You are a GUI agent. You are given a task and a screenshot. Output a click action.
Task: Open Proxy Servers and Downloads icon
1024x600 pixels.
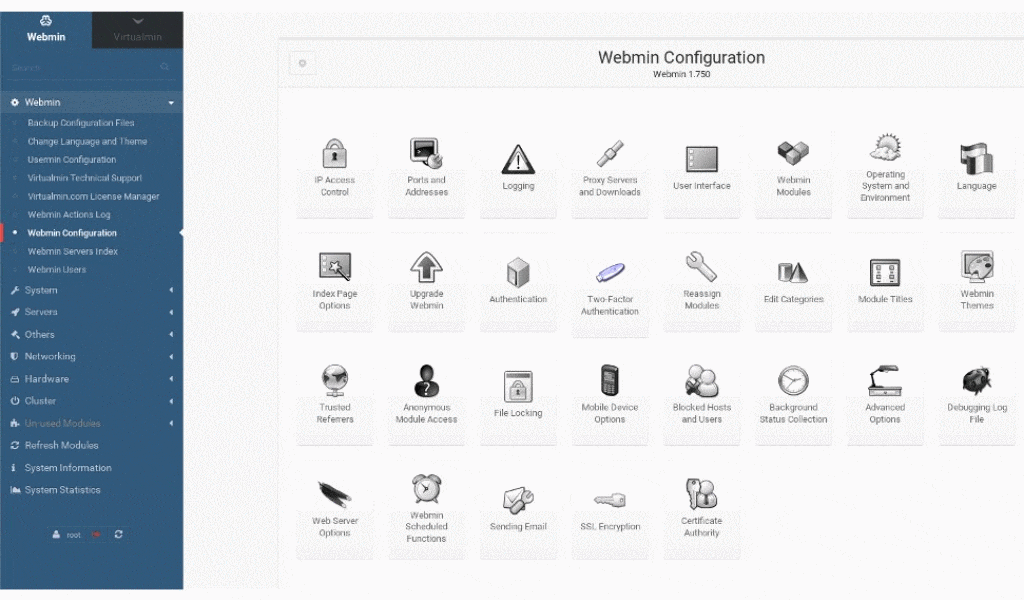(610, 154)
